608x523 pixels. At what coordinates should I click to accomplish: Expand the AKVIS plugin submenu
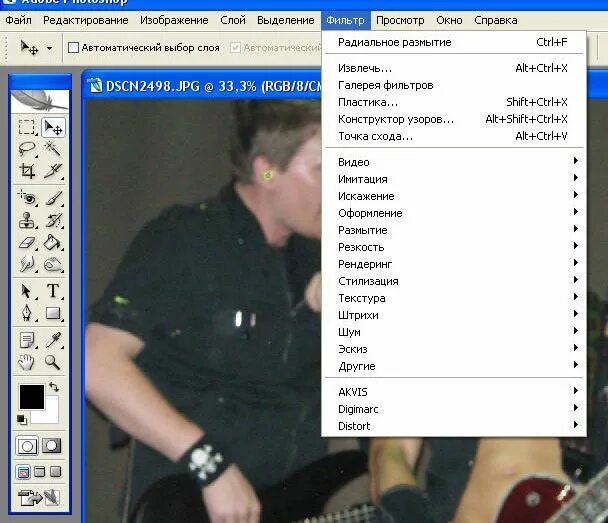click(454, 392)
